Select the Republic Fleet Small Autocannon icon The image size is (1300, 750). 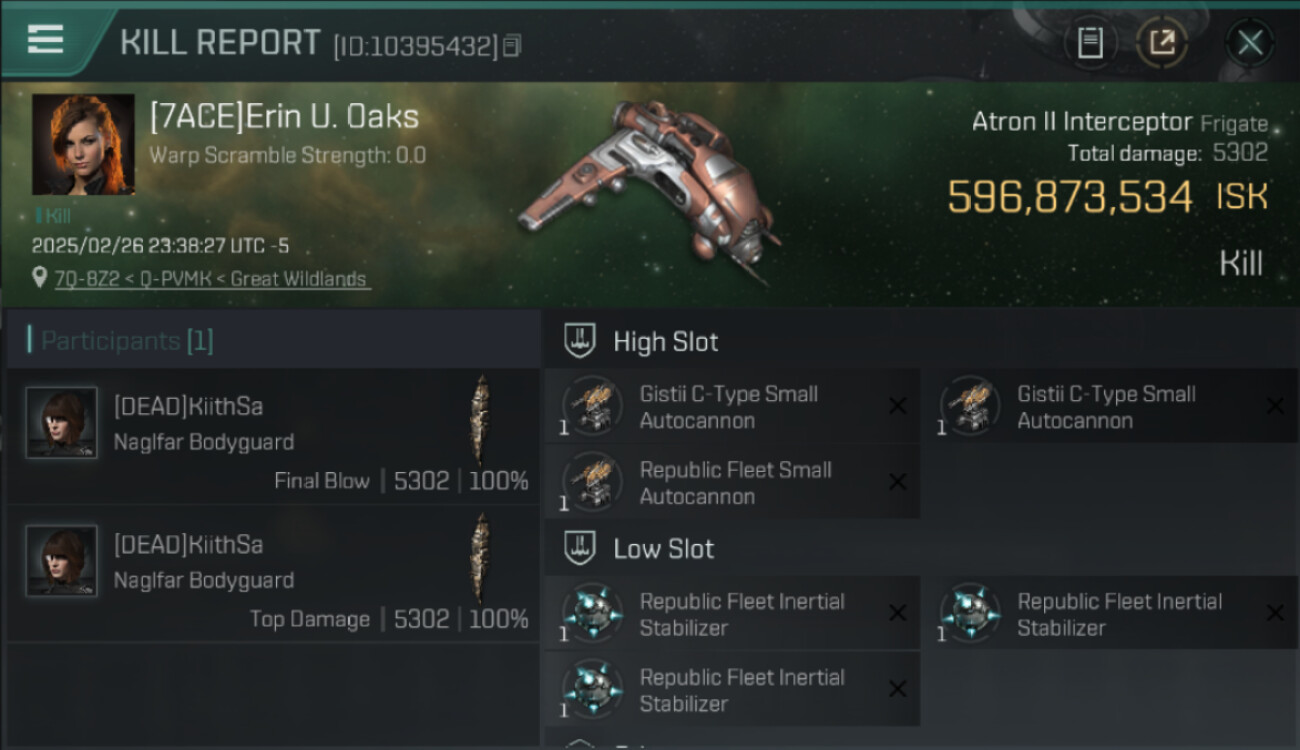click(593, 482)
